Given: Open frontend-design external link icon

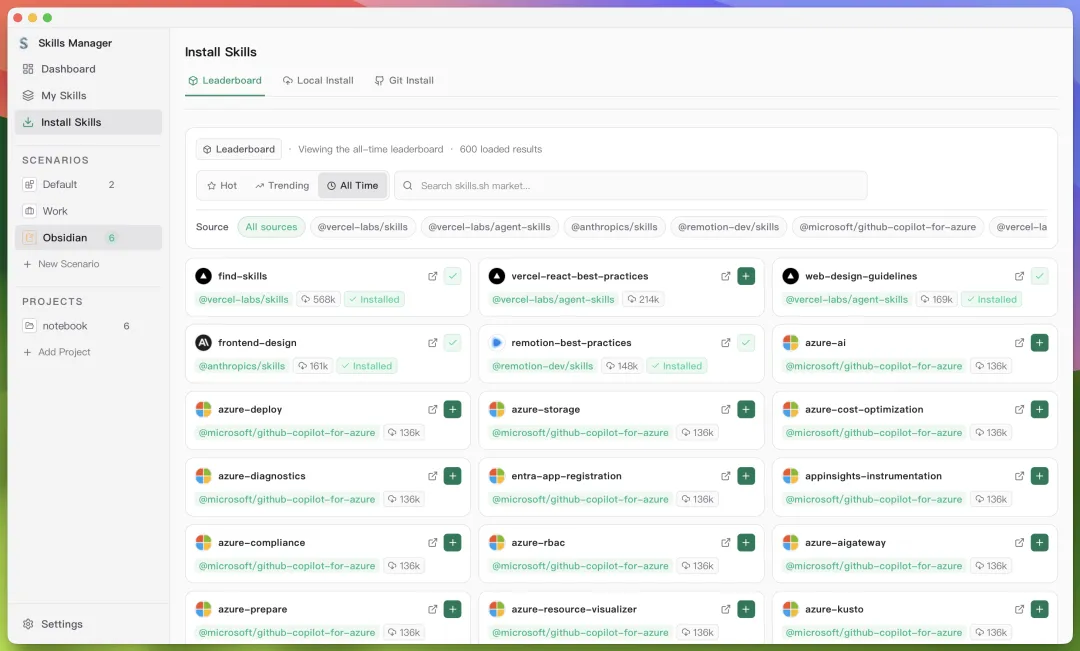Looking at the screenshot, I should tap(433, 343).
